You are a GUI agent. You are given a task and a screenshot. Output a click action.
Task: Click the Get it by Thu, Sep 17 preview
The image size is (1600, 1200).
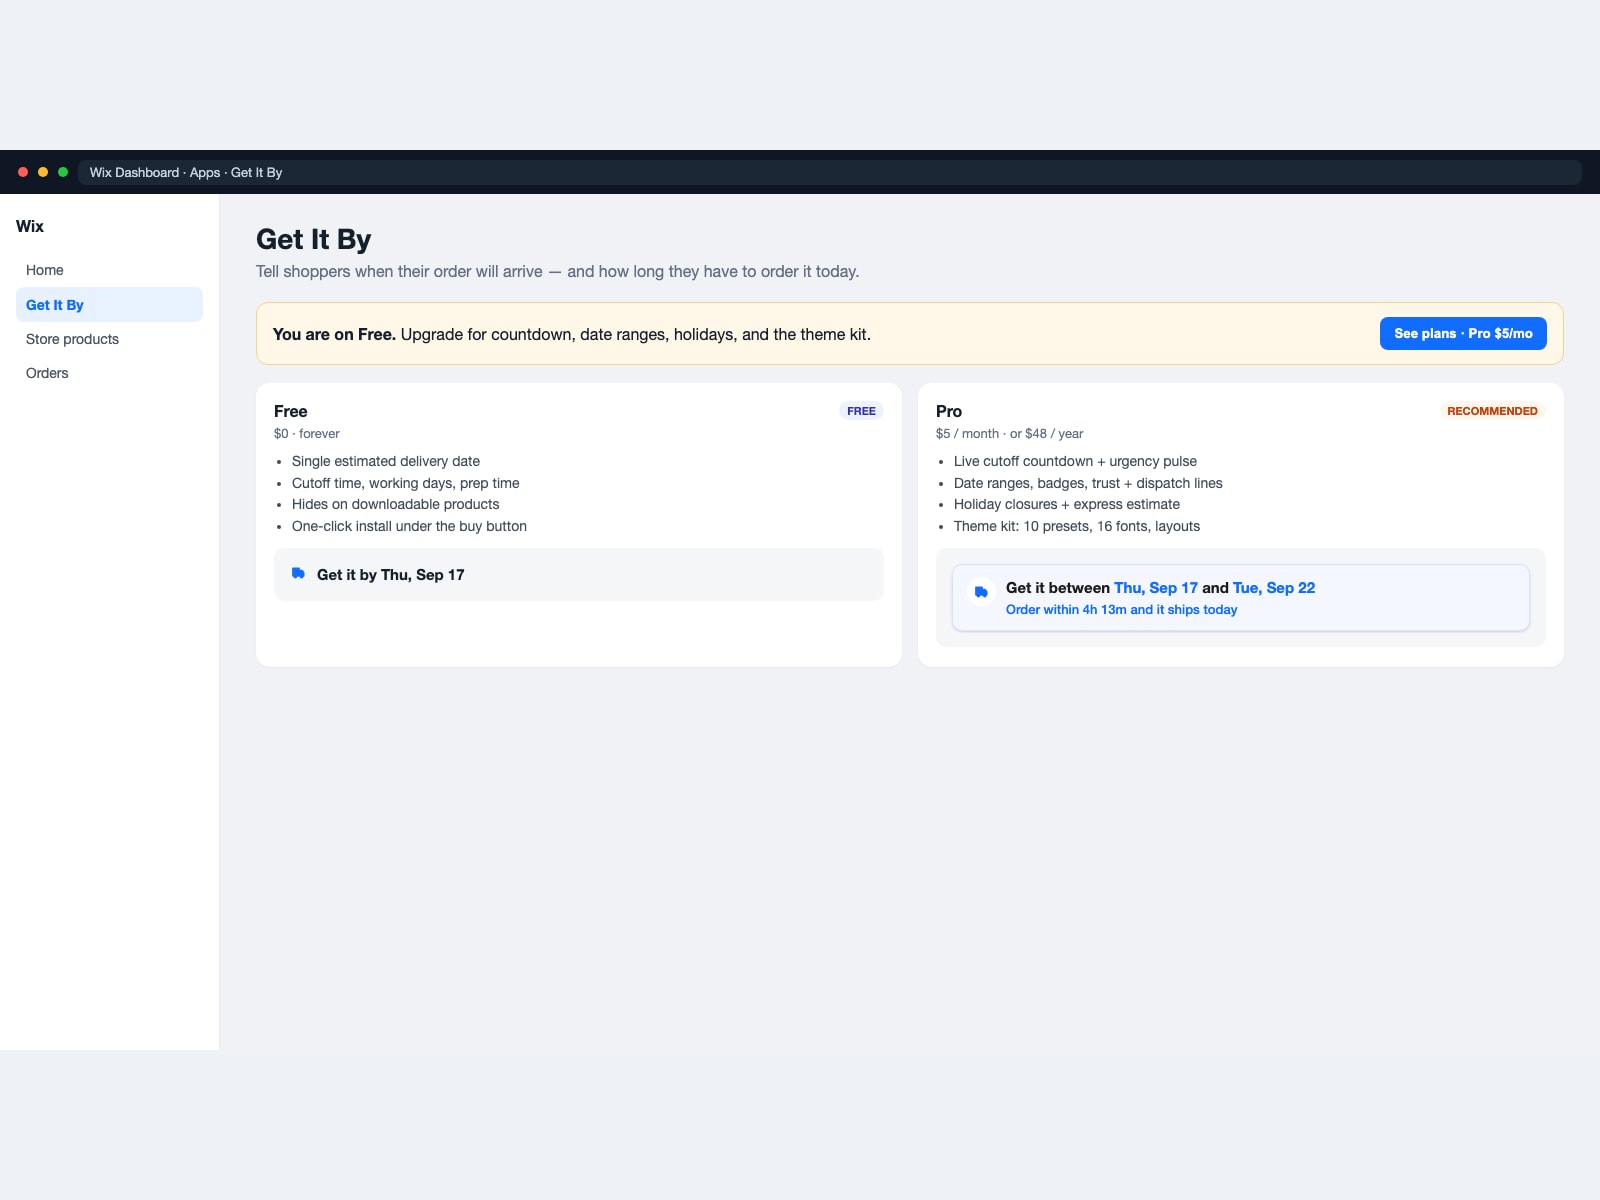tap(579, 574)
